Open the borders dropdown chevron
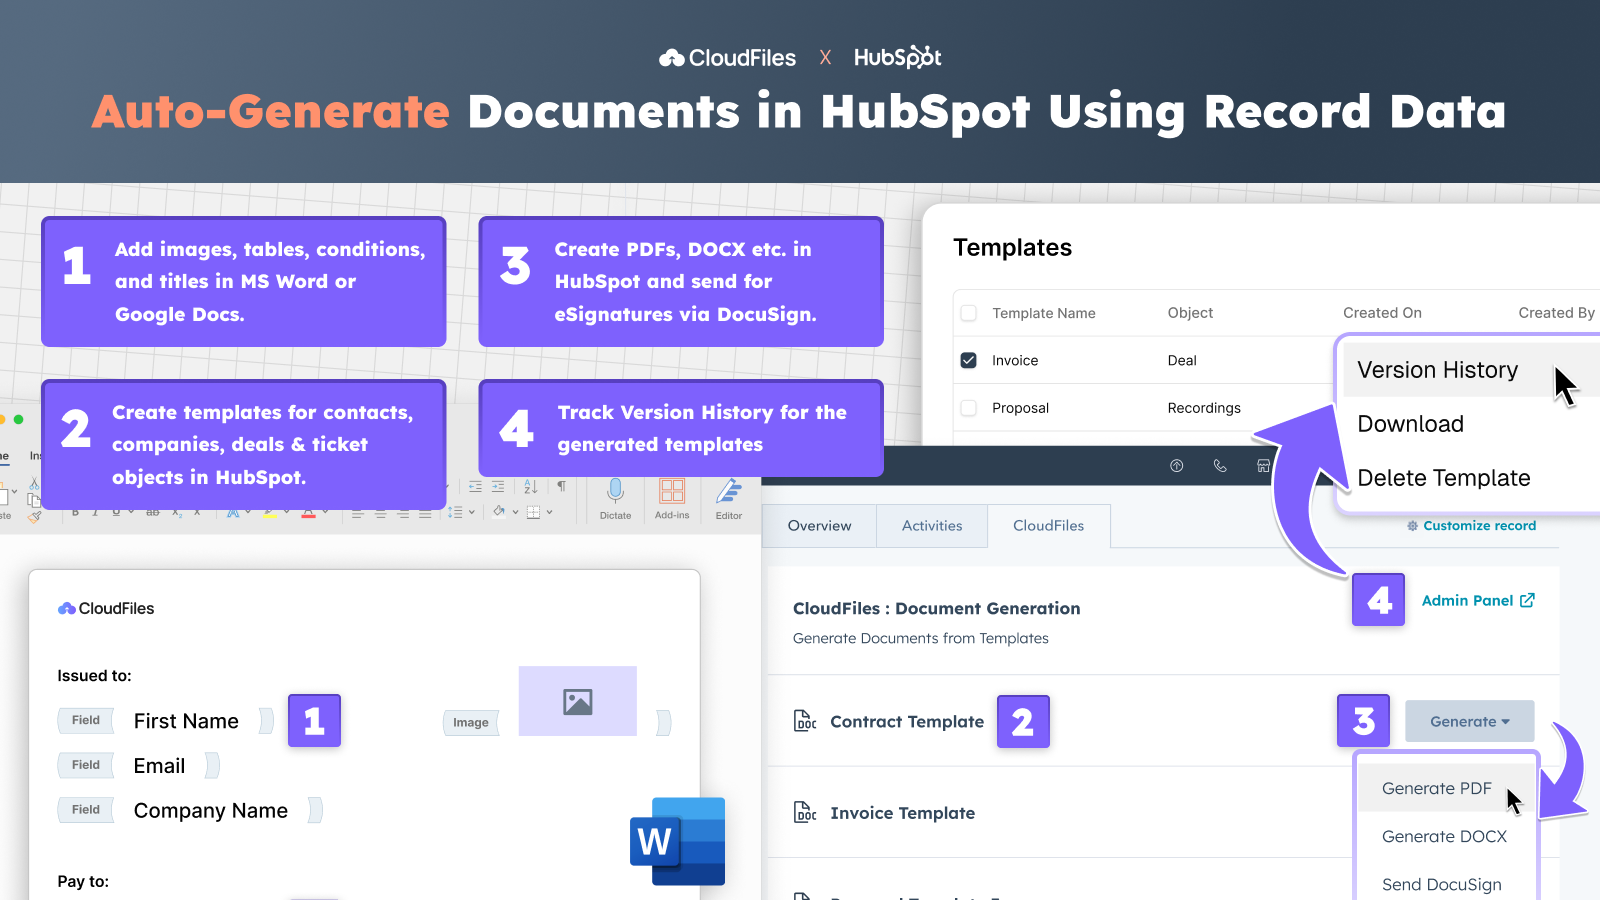1600x900 pixels. (549, 512)
